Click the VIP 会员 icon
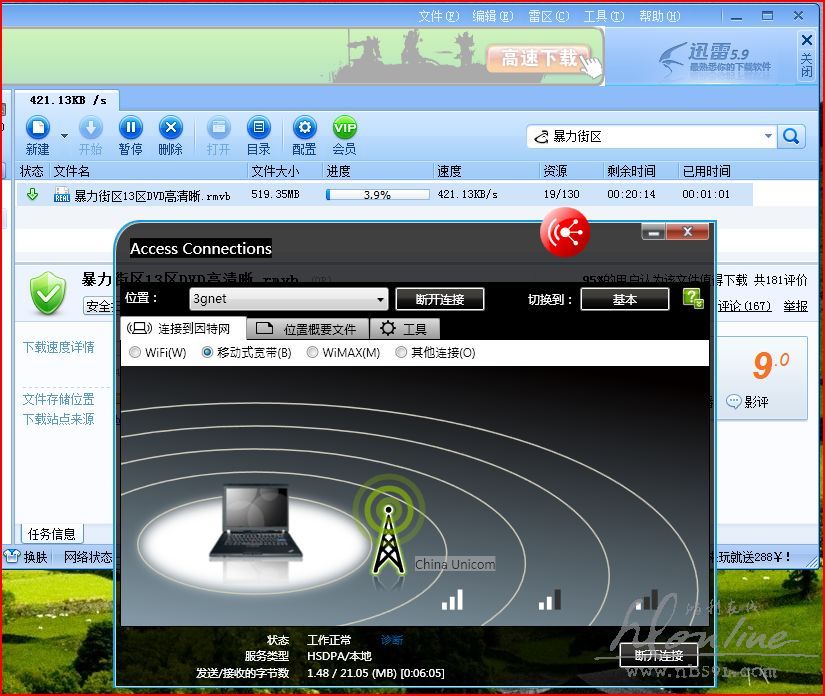 pyautogui.click(x=345, y=128)
